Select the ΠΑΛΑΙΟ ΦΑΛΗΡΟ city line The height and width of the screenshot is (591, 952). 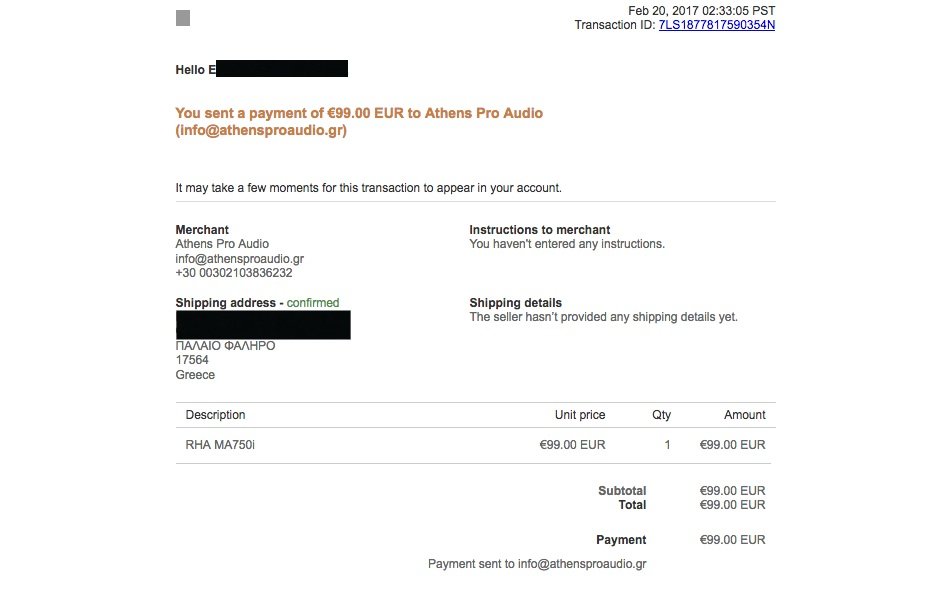[x=225, y=346]
